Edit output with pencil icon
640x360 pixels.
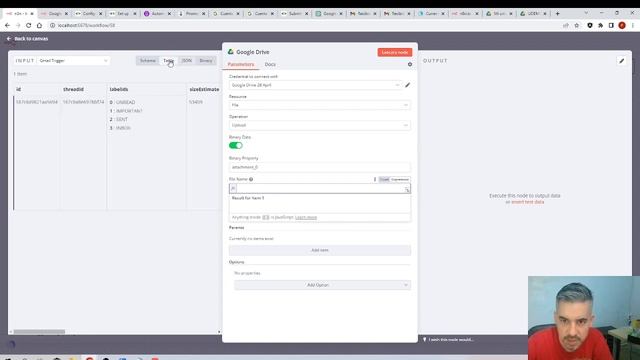(622, 61)
